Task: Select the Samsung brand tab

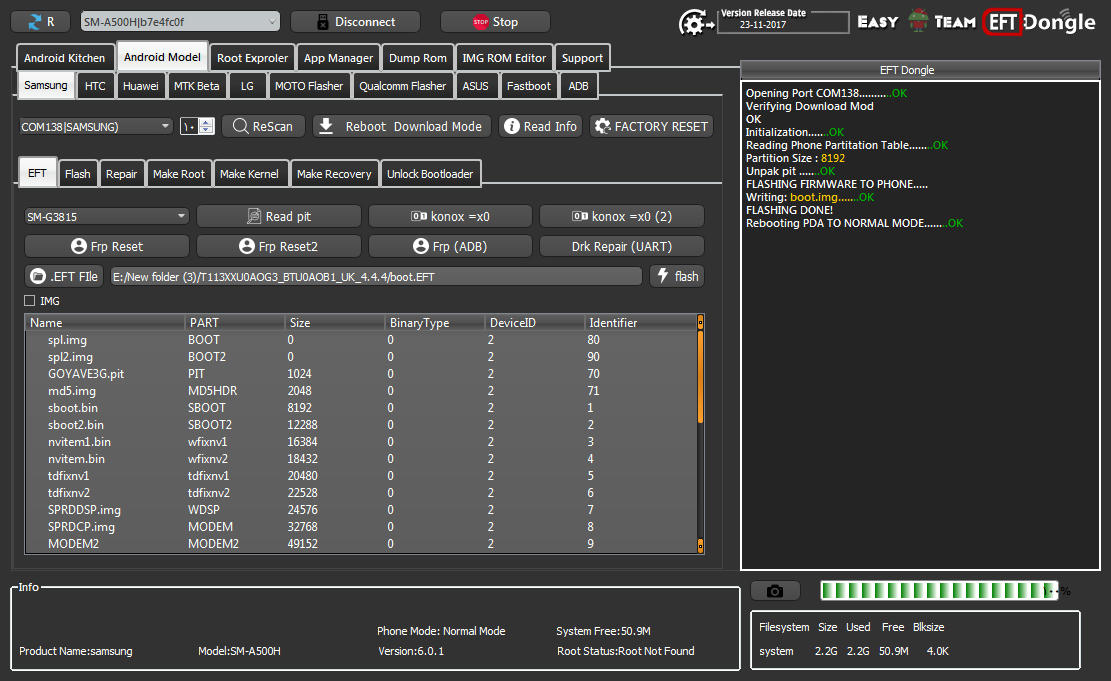Action: tap(45, 85)
